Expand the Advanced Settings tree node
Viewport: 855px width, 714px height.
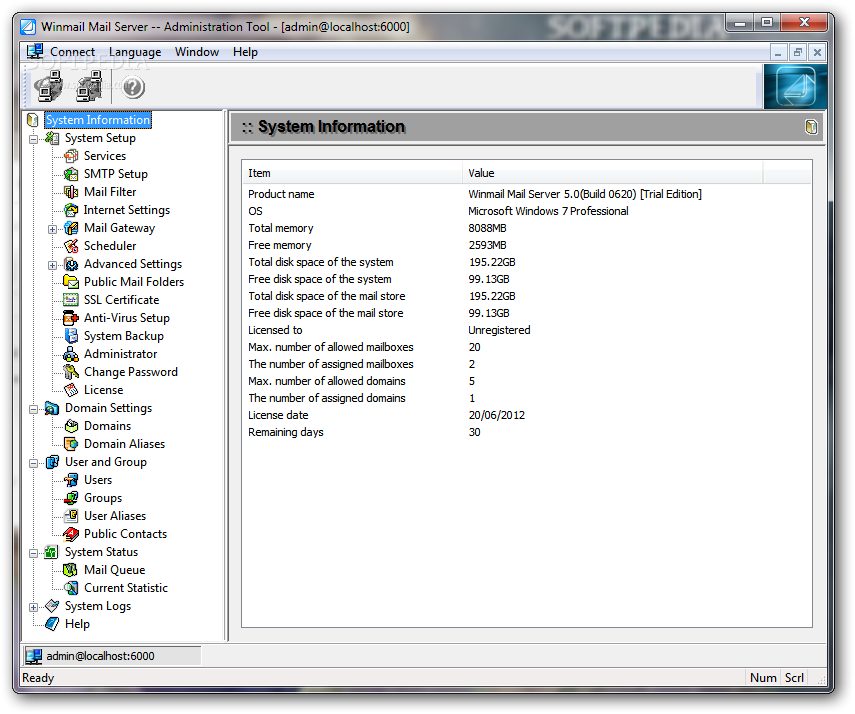[52, 265]
